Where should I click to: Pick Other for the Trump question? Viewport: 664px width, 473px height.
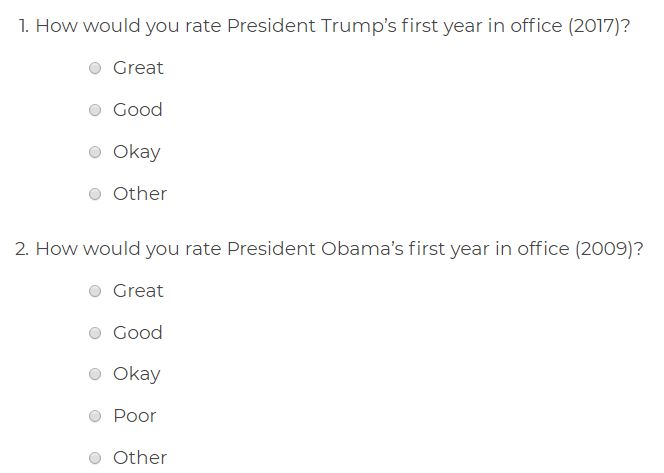(x=95, y=194)
